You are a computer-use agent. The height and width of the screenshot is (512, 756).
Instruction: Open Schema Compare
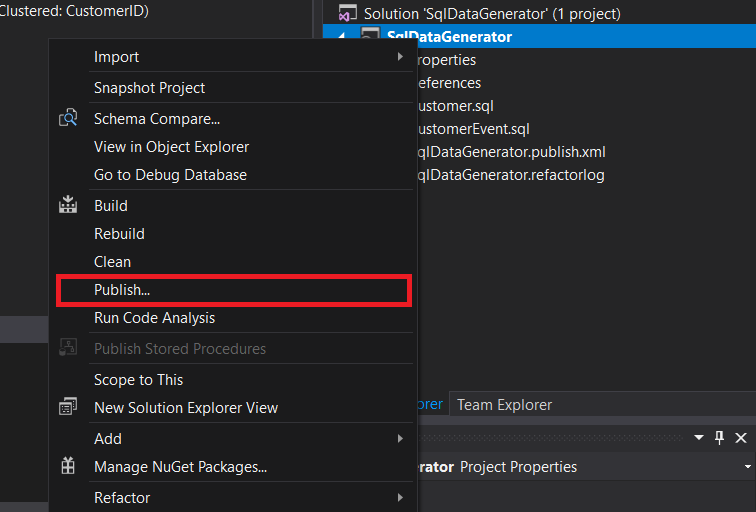coord(234,119)
